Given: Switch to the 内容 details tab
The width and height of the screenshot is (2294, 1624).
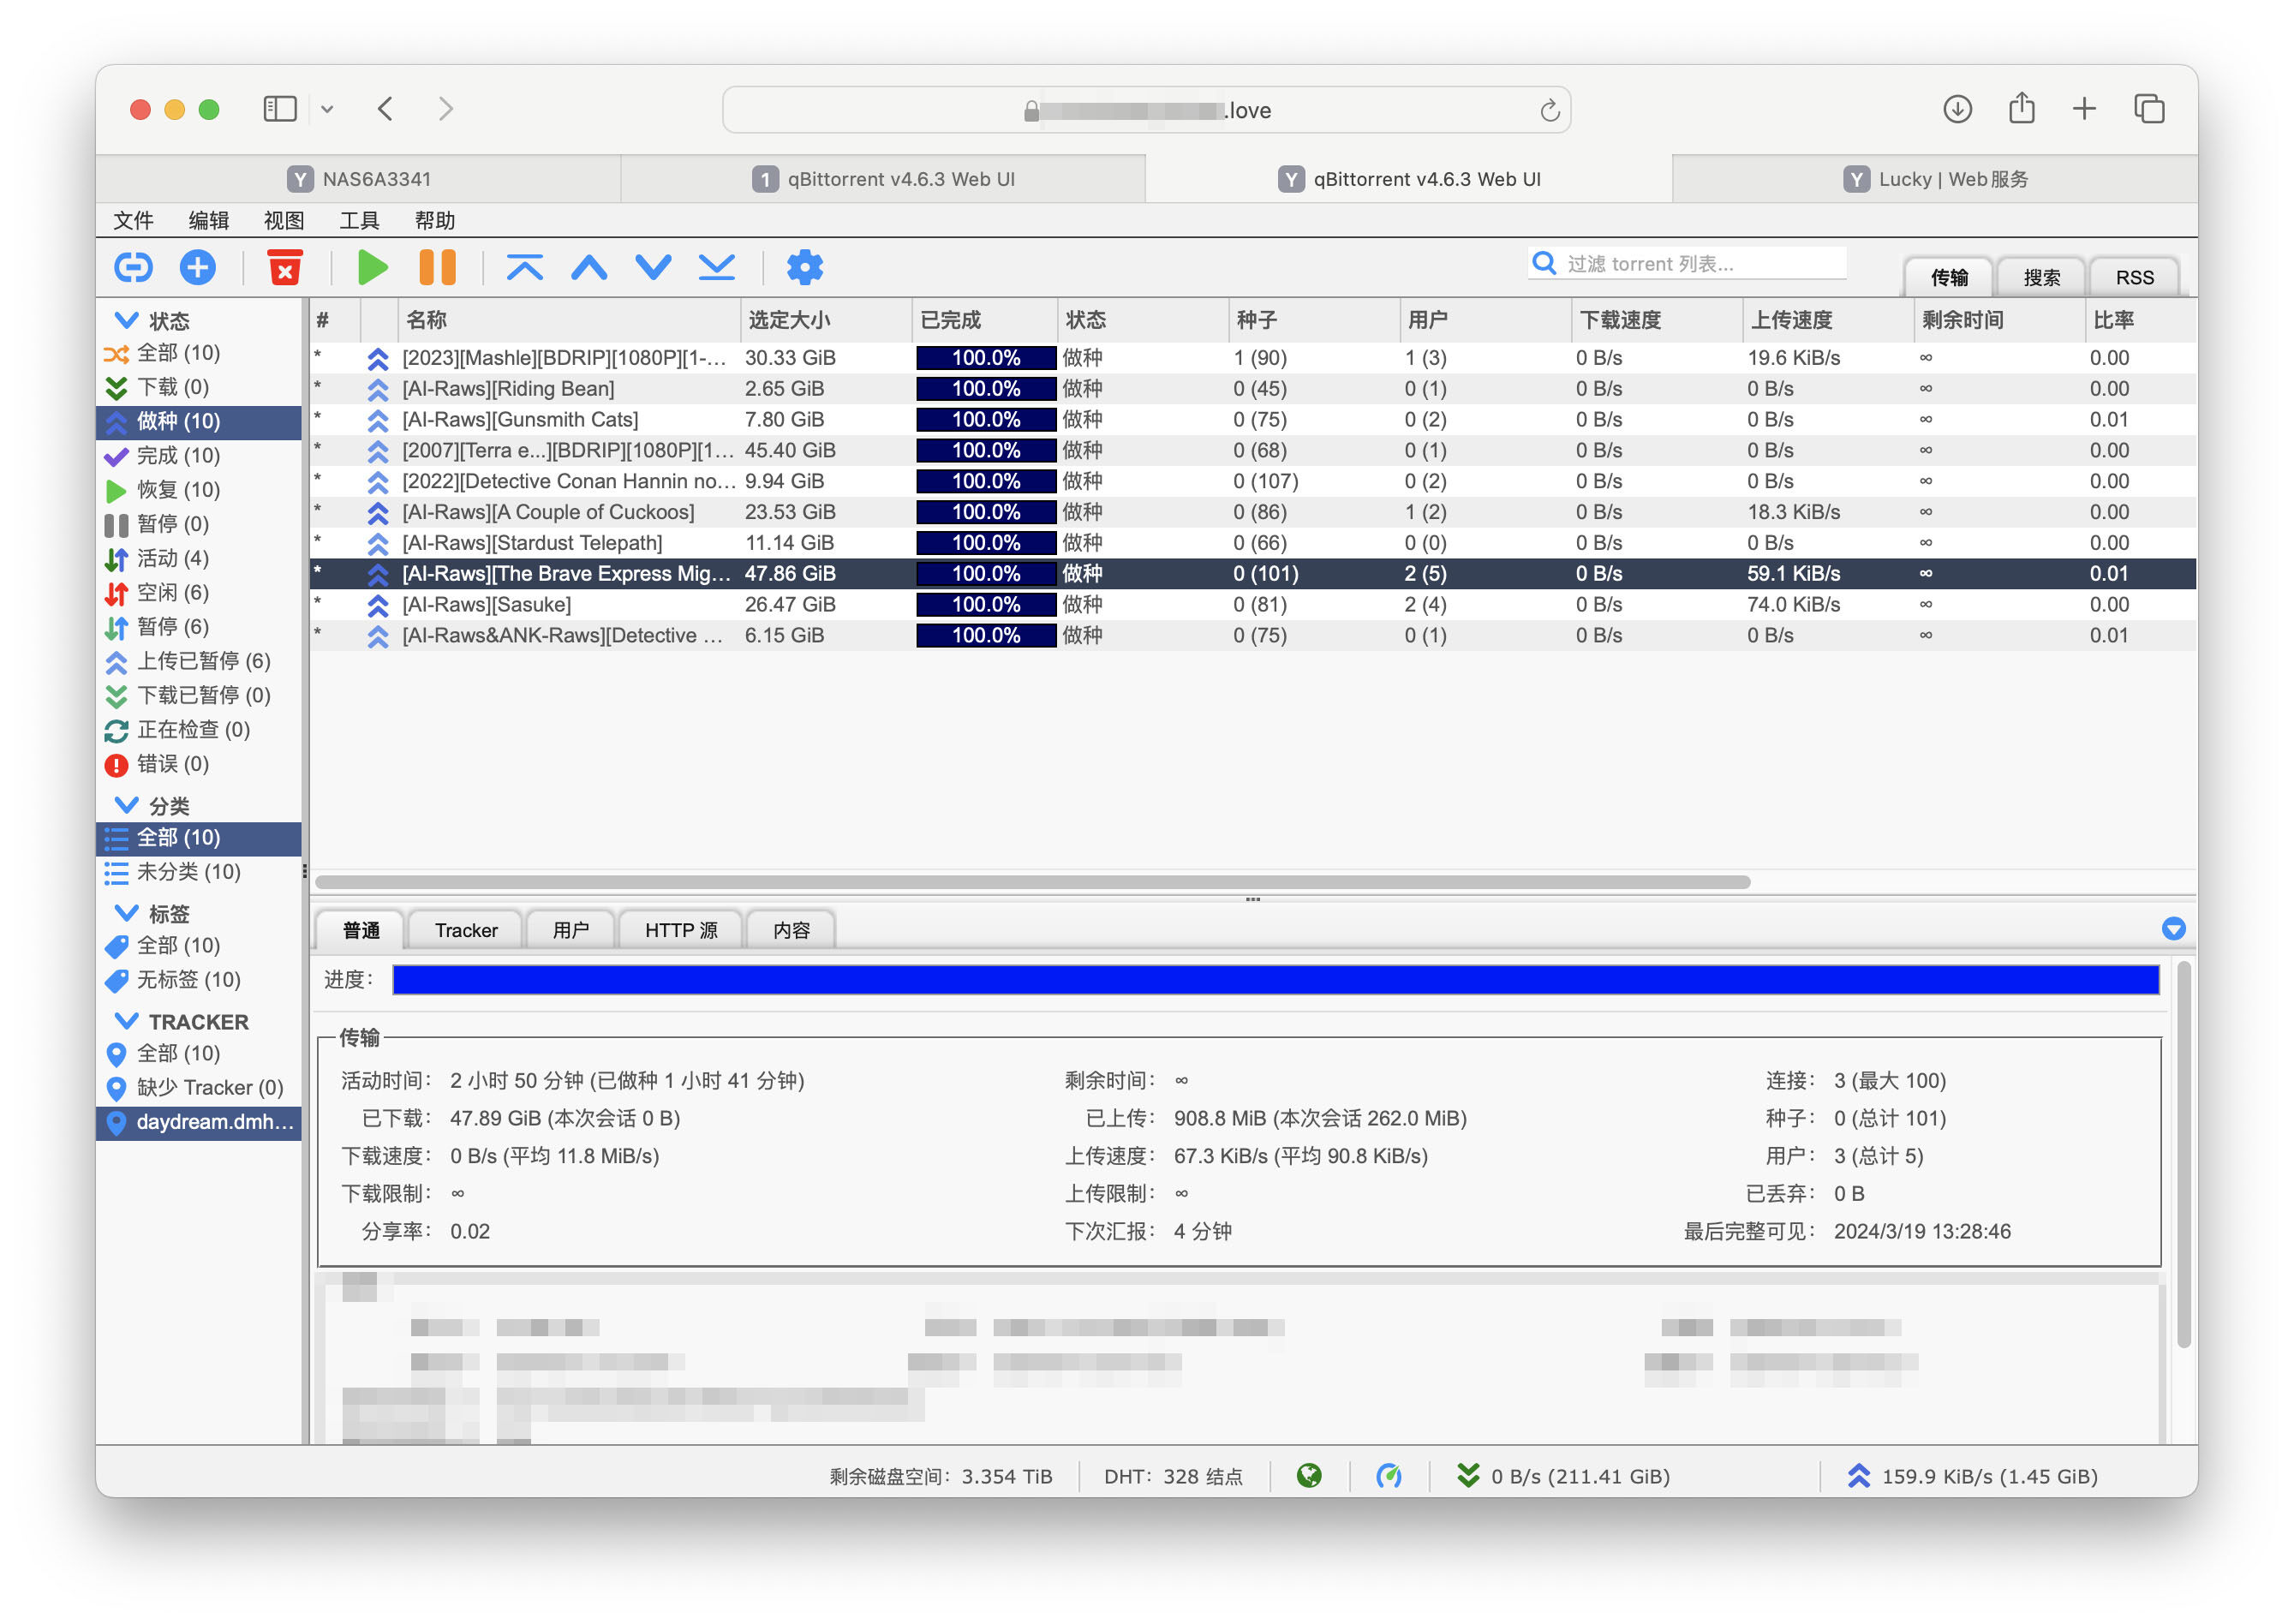Looking at the screenshot, I should tap(791, 930).
